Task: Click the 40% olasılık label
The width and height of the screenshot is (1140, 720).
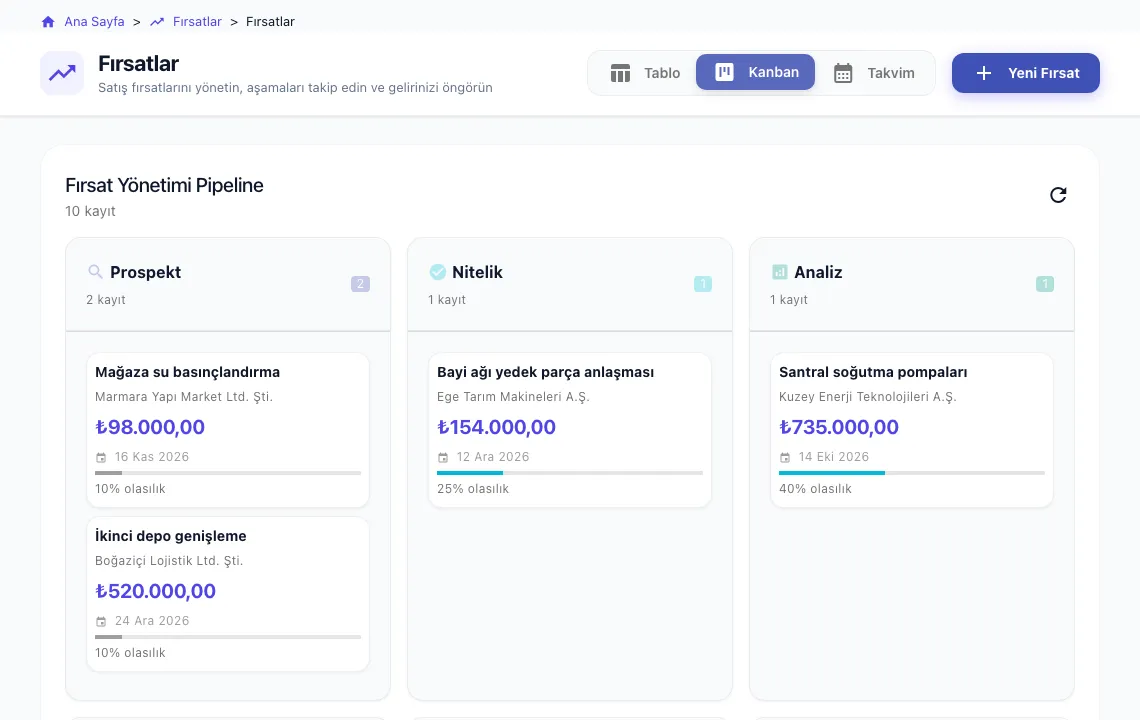Action: (x=815, y=489)
